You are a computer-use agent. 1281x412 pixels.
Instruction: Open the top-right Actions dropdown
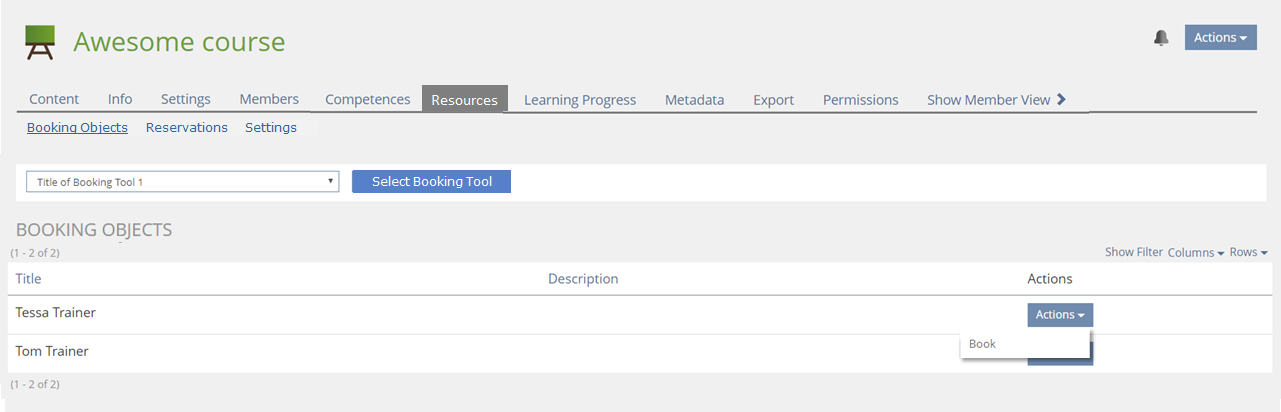(1220, 38)
